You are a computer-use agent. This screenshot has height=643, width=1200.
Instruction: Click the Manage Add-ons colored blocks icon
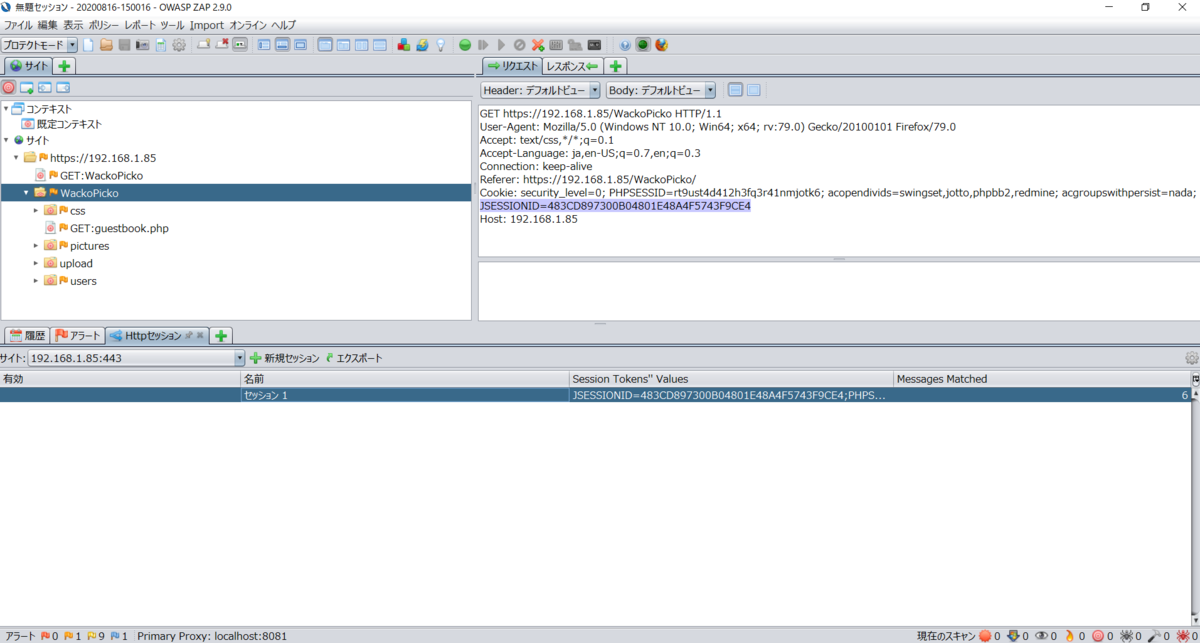pos(403,45)
